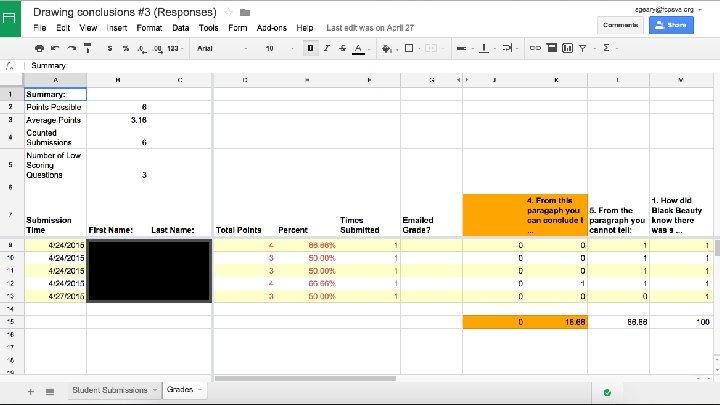The image size is (720, 405).
Task: Click the Undo arrow icon
Action: 55,48
